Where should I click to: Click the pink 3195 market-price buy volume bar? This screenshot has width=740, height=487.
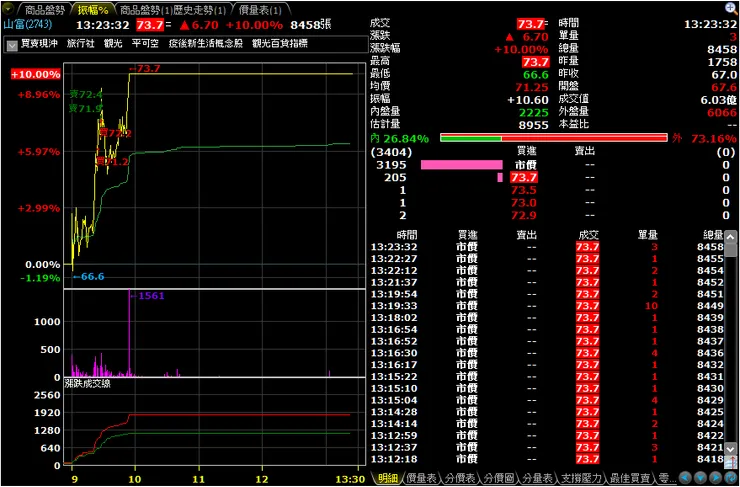(462, 165)
